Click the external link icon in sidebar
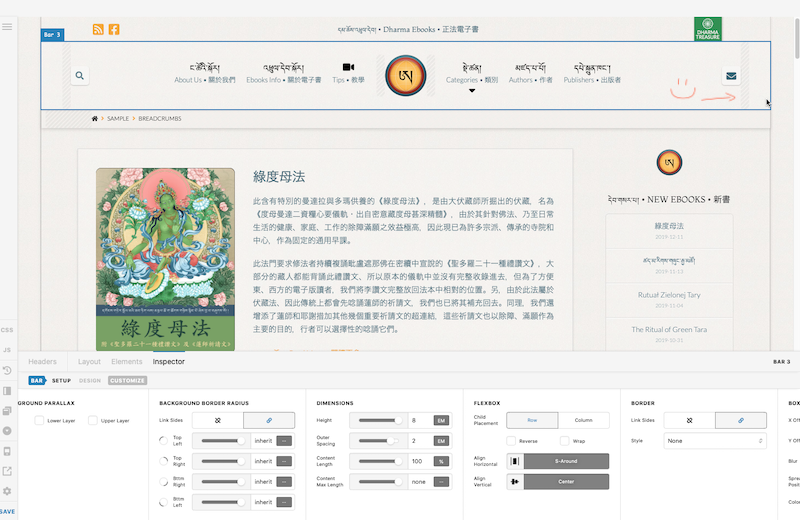 tap(7, 471)
